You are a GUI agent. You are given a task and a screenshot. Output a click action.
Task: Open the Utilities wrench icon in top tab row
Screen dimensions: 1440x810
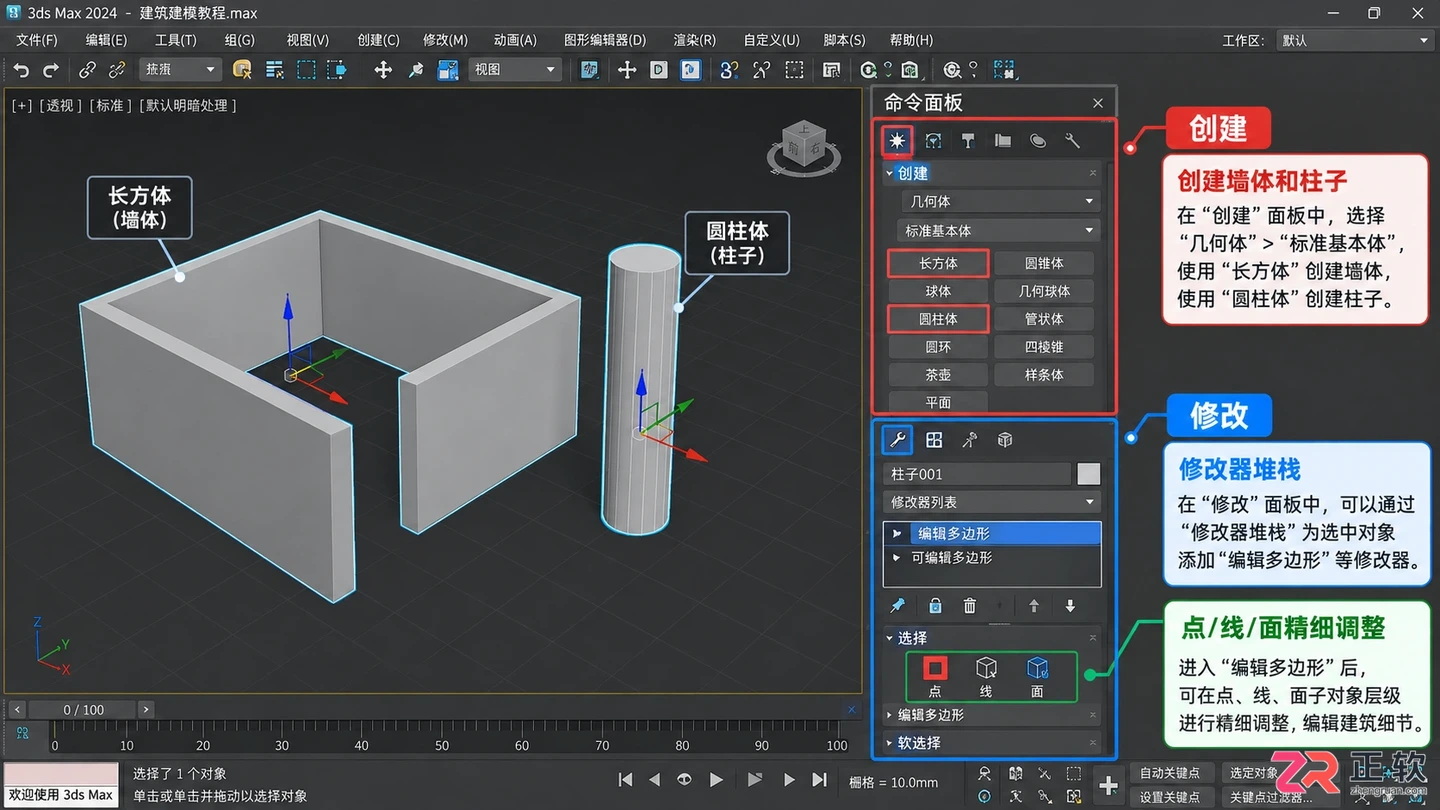point(1072,141)
